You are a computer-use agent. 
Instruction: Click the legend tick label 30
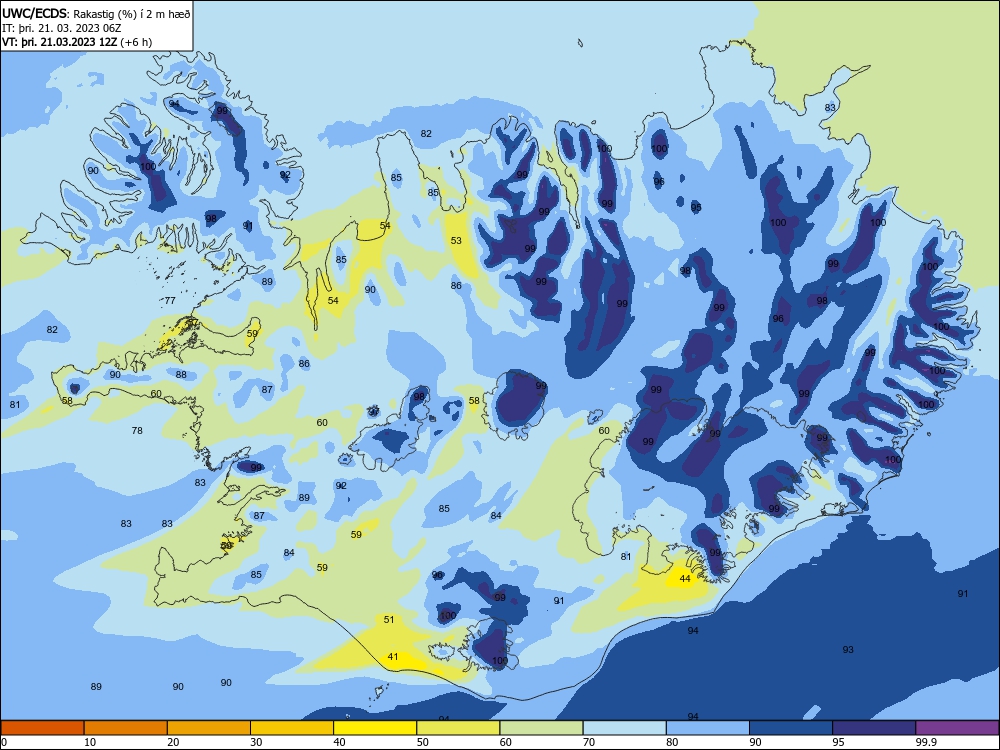click(256, 742)
